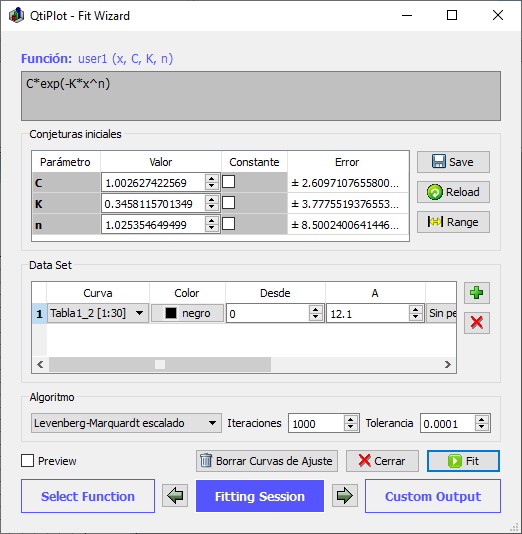Go forward with the right green arrow
This screenshot has height=534, width=522.
(x=345, y=496)
